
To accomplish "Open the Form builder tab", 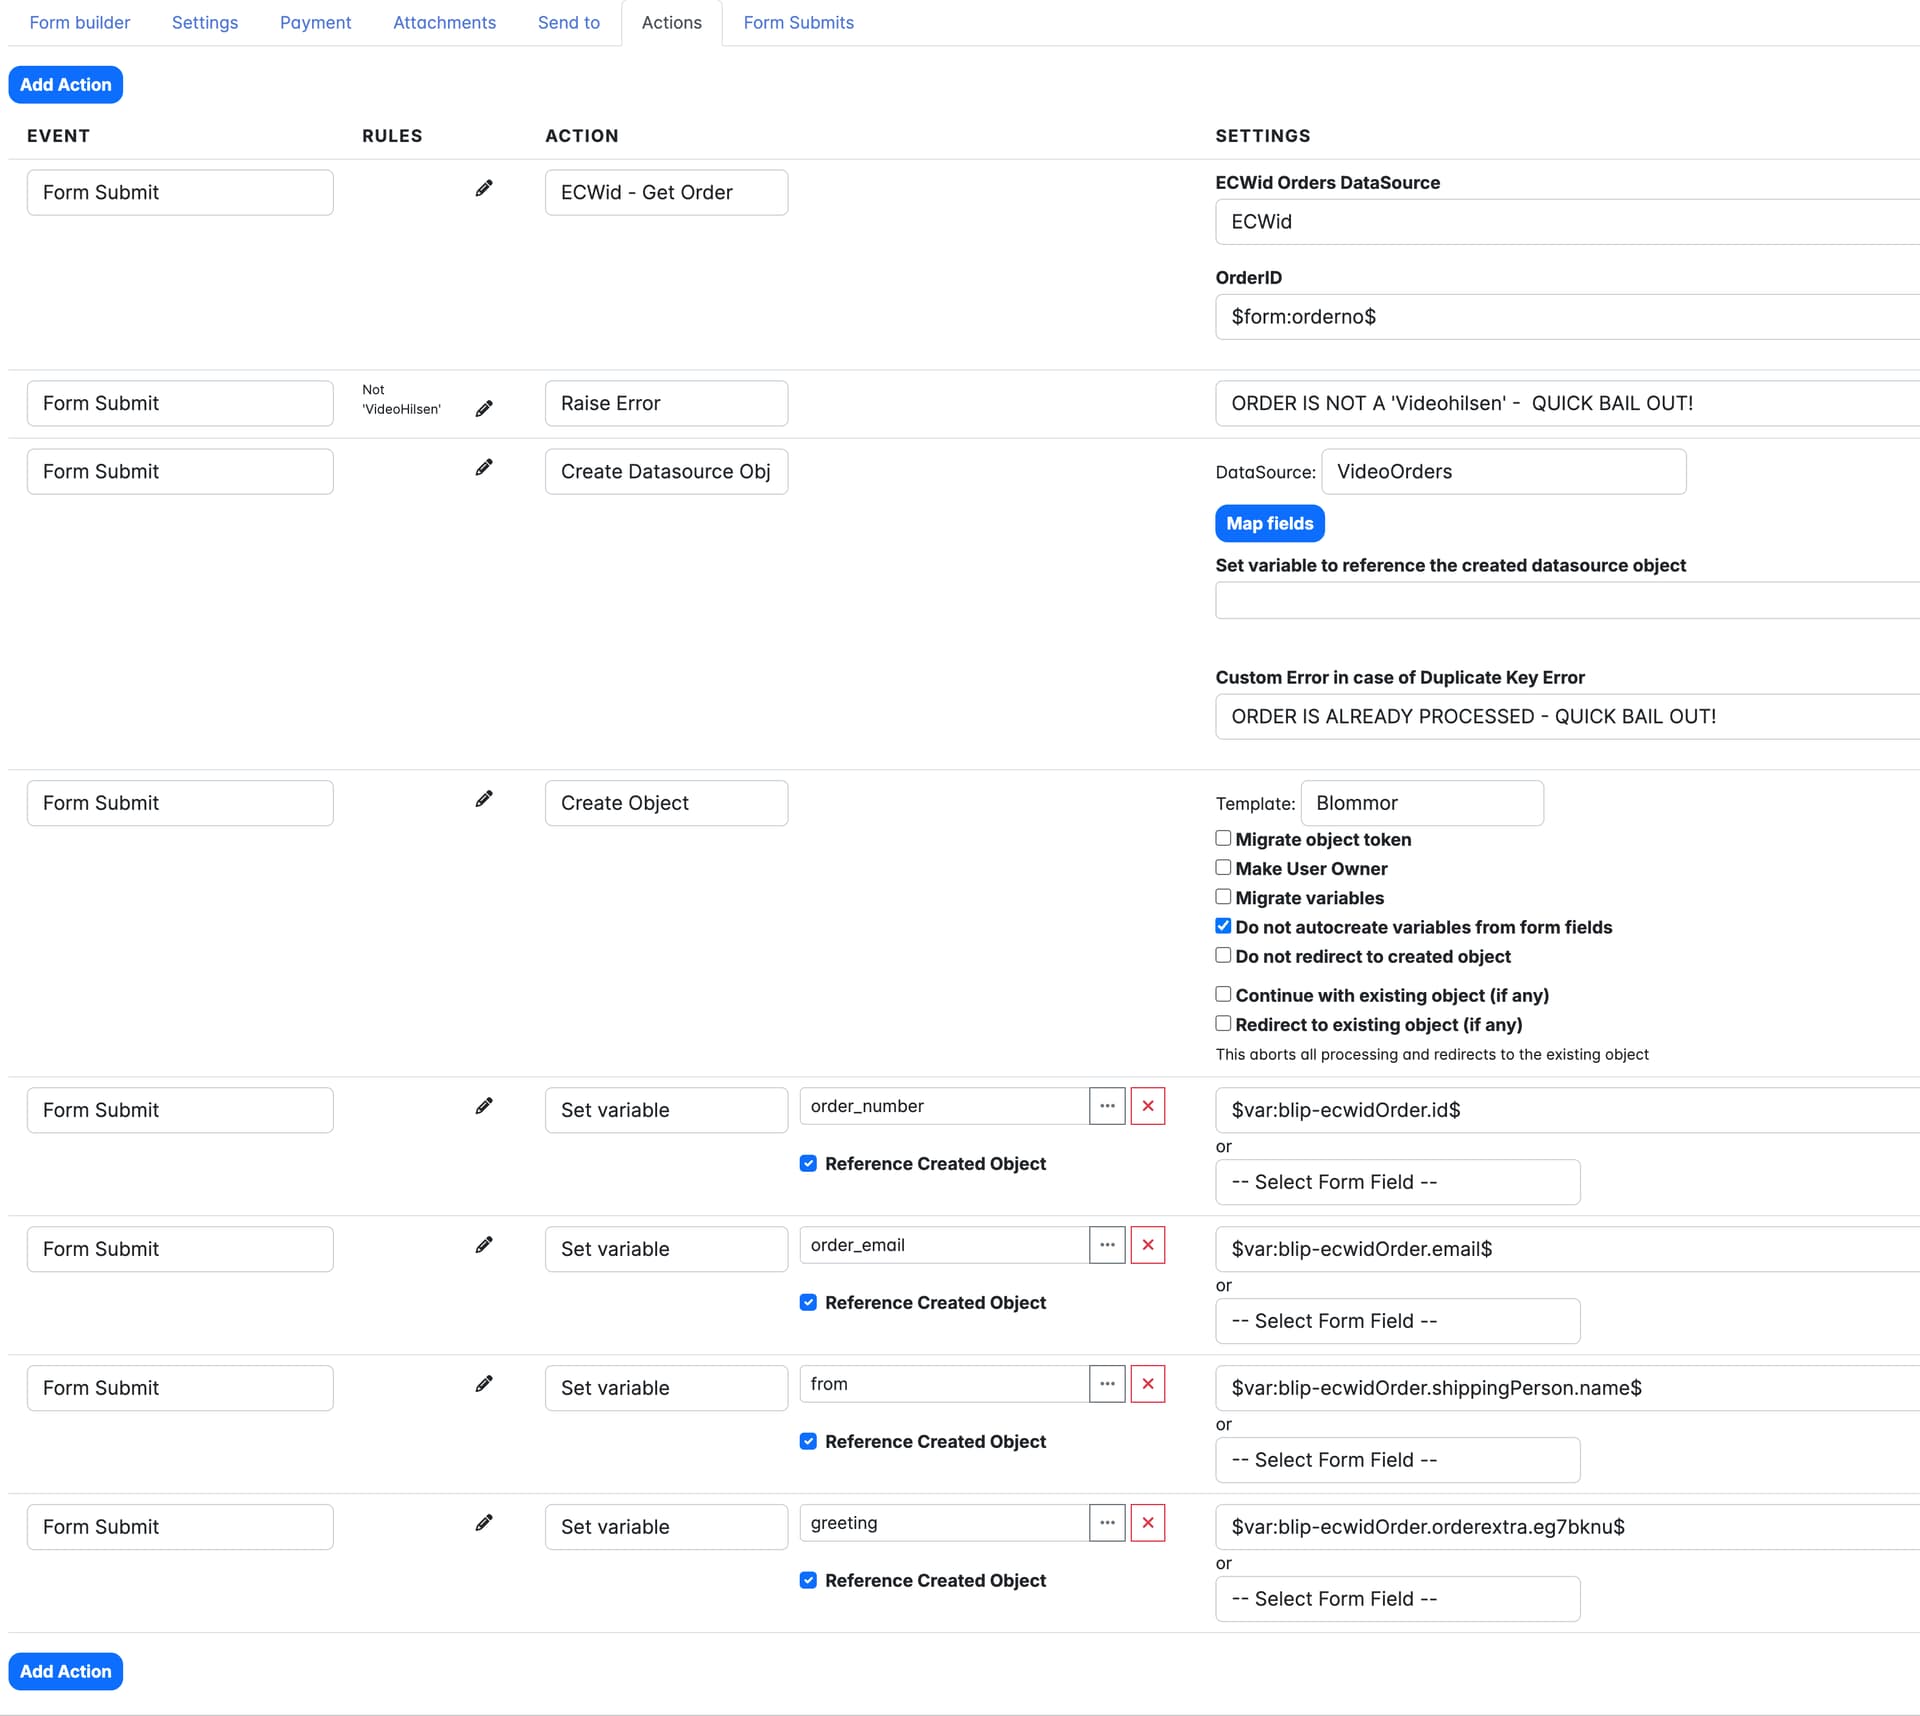I will coord(80,22).
